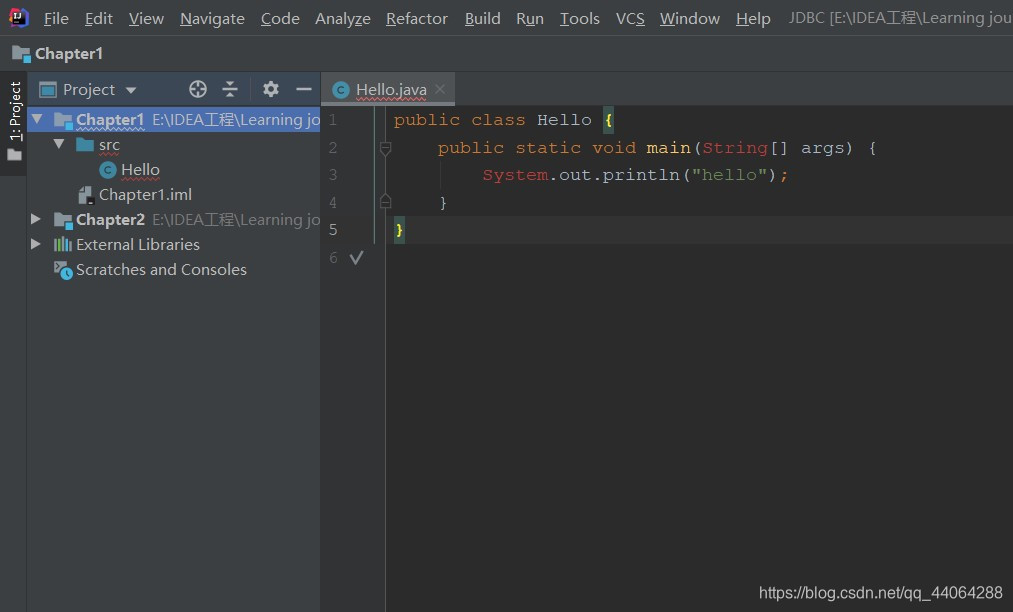This screenshot has height=612, width=1013.
Task: Click Chapter1 breadcrumb in navigation bar
Action: point(68,54)
